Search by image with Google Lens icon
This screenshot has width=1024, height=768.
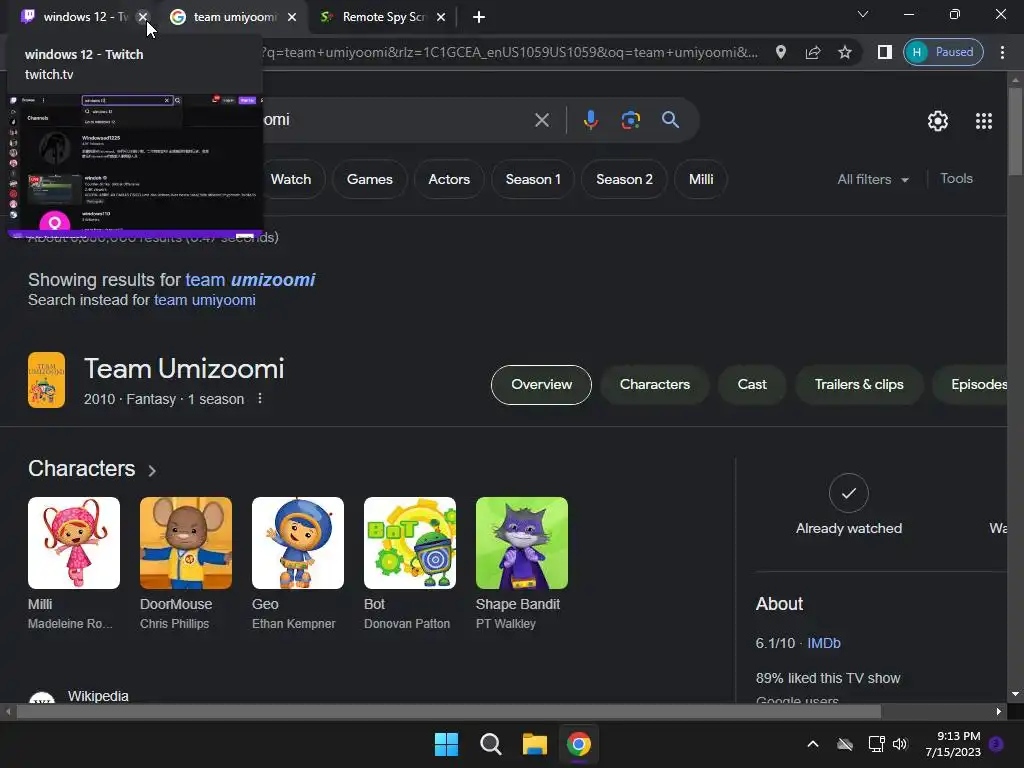(x=631, y=120)
